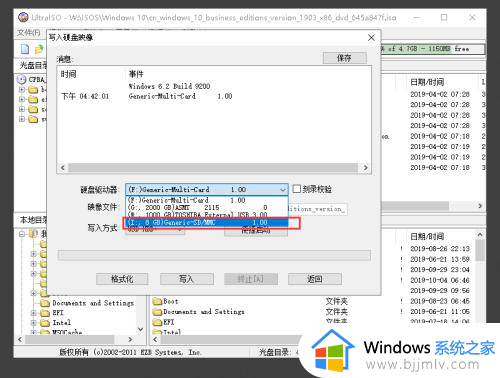
Task: Click Documents and Settings folder icon in file list
Action: 157,312
